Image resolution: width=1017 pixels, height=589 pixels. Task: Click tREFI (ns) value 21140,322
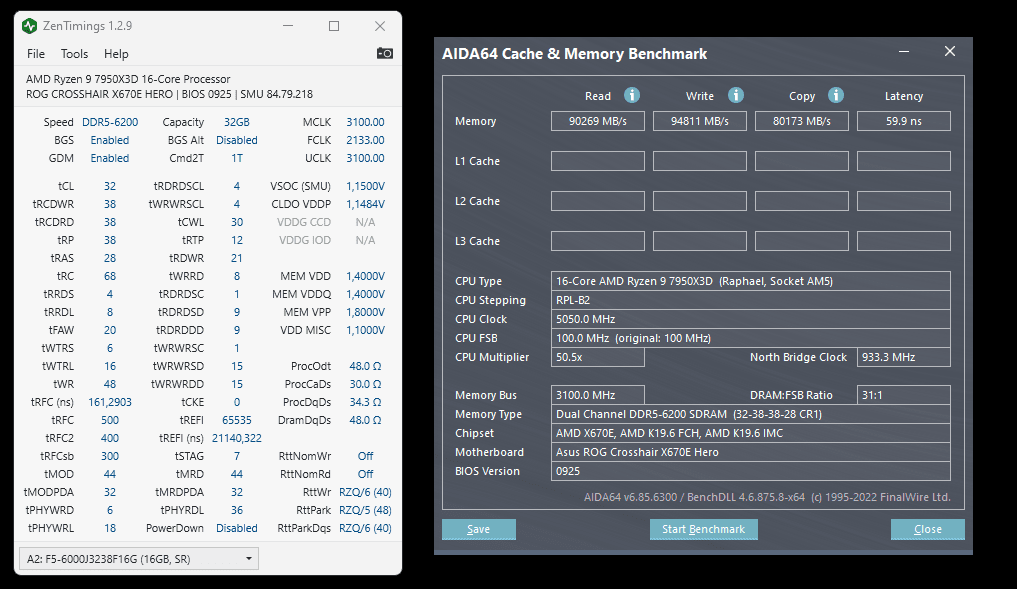pyautogui.click(x=237, y=439)
